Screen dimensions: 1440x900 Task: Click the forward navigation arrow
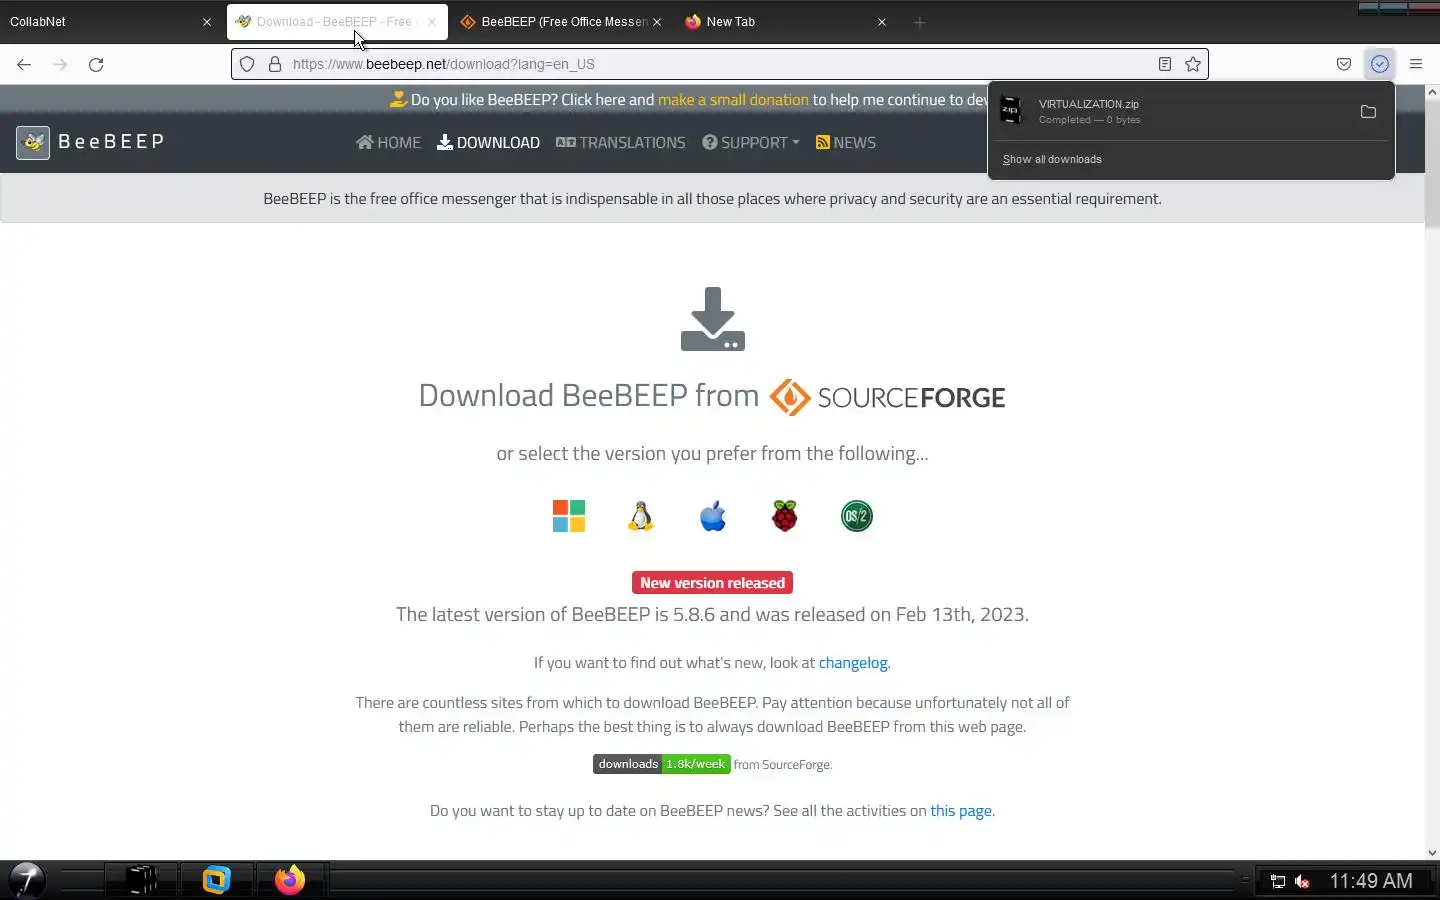tap(60, 64)
